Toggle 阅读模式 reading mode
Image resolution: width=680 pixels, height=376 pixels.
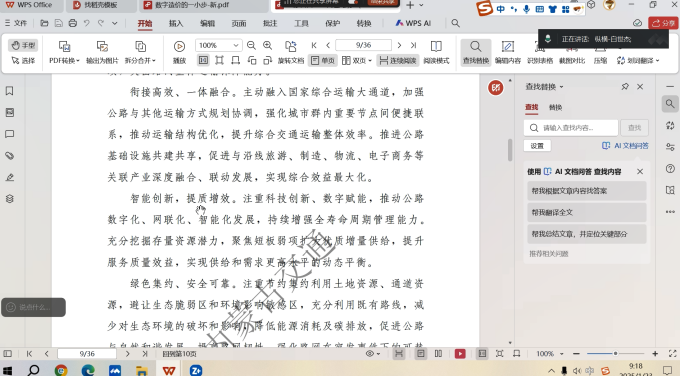click(x=436, y=52)
